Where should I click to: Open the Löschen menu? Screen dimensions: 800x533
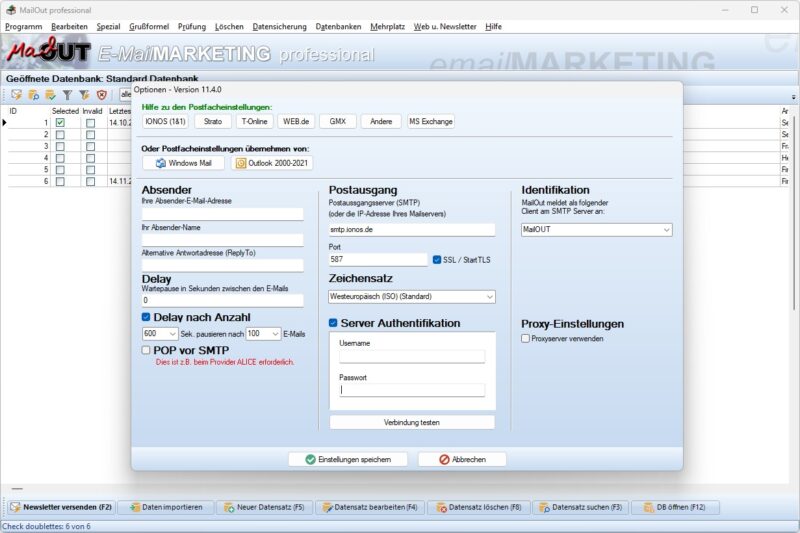(229, 27)
